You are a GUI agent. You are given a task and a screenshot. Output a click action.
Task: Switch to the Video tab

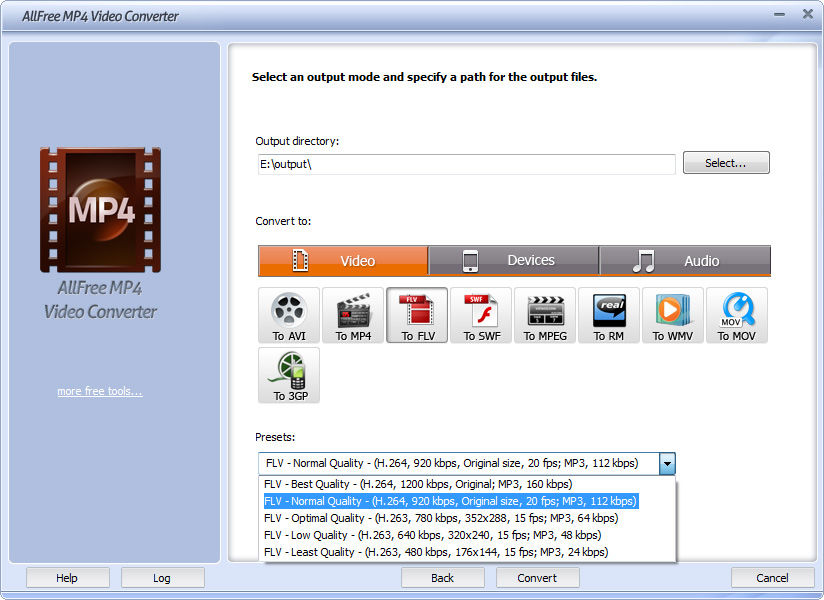343,261
